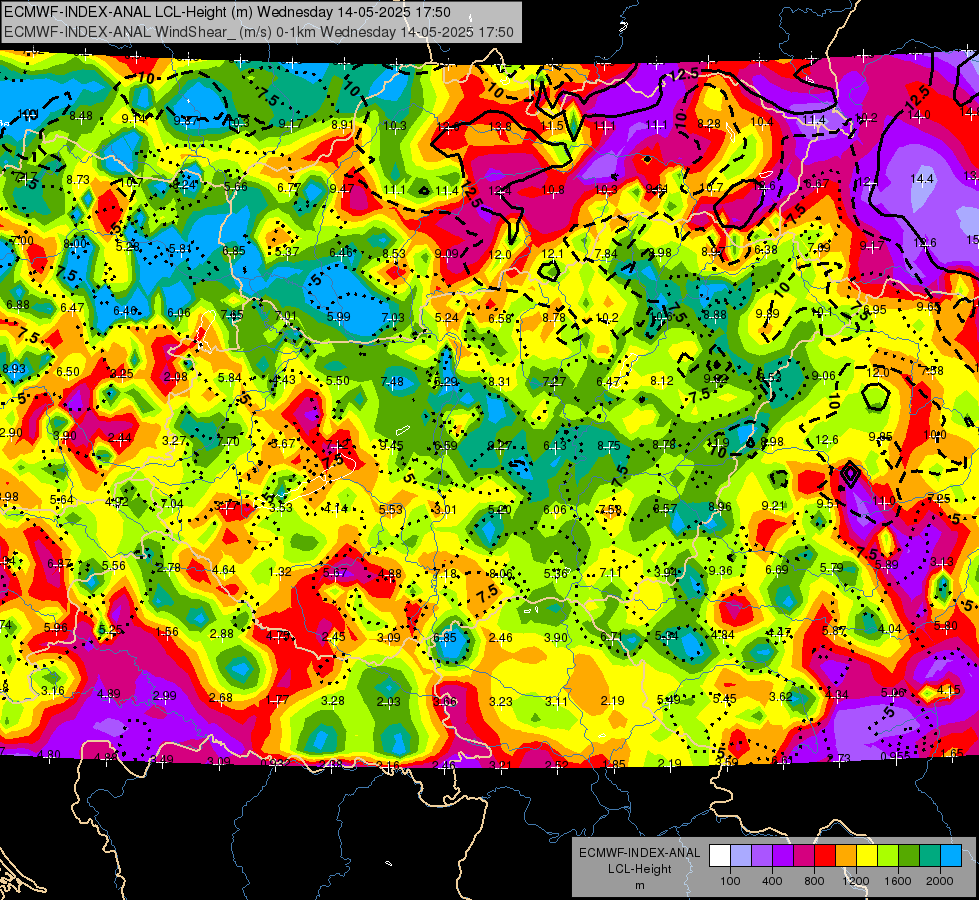The height and width of the screenshot is (900, 979).
Task: Click the grid value 9.21
Action: 773,506
